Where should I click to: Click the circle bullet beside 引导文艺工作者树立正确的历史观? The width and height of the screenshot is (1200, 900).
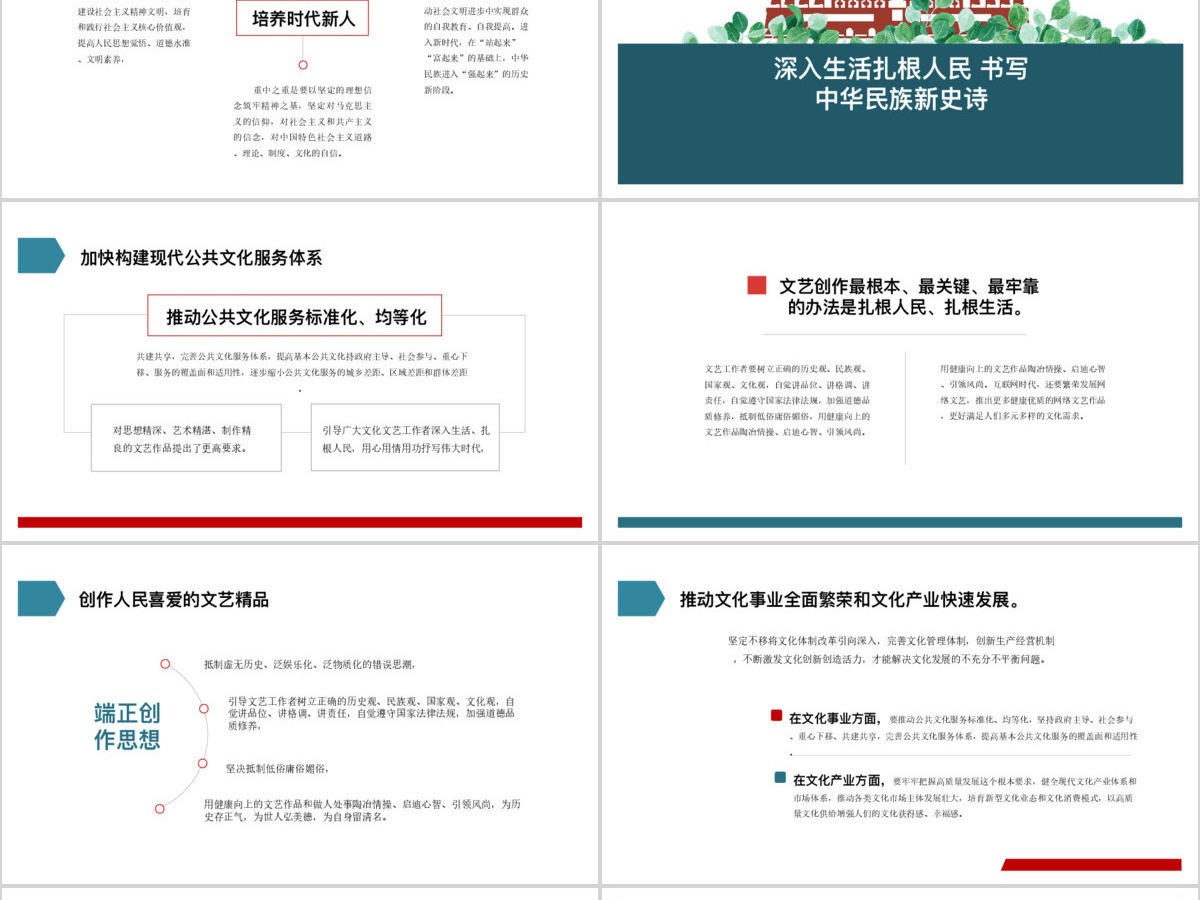coord(203,708)
